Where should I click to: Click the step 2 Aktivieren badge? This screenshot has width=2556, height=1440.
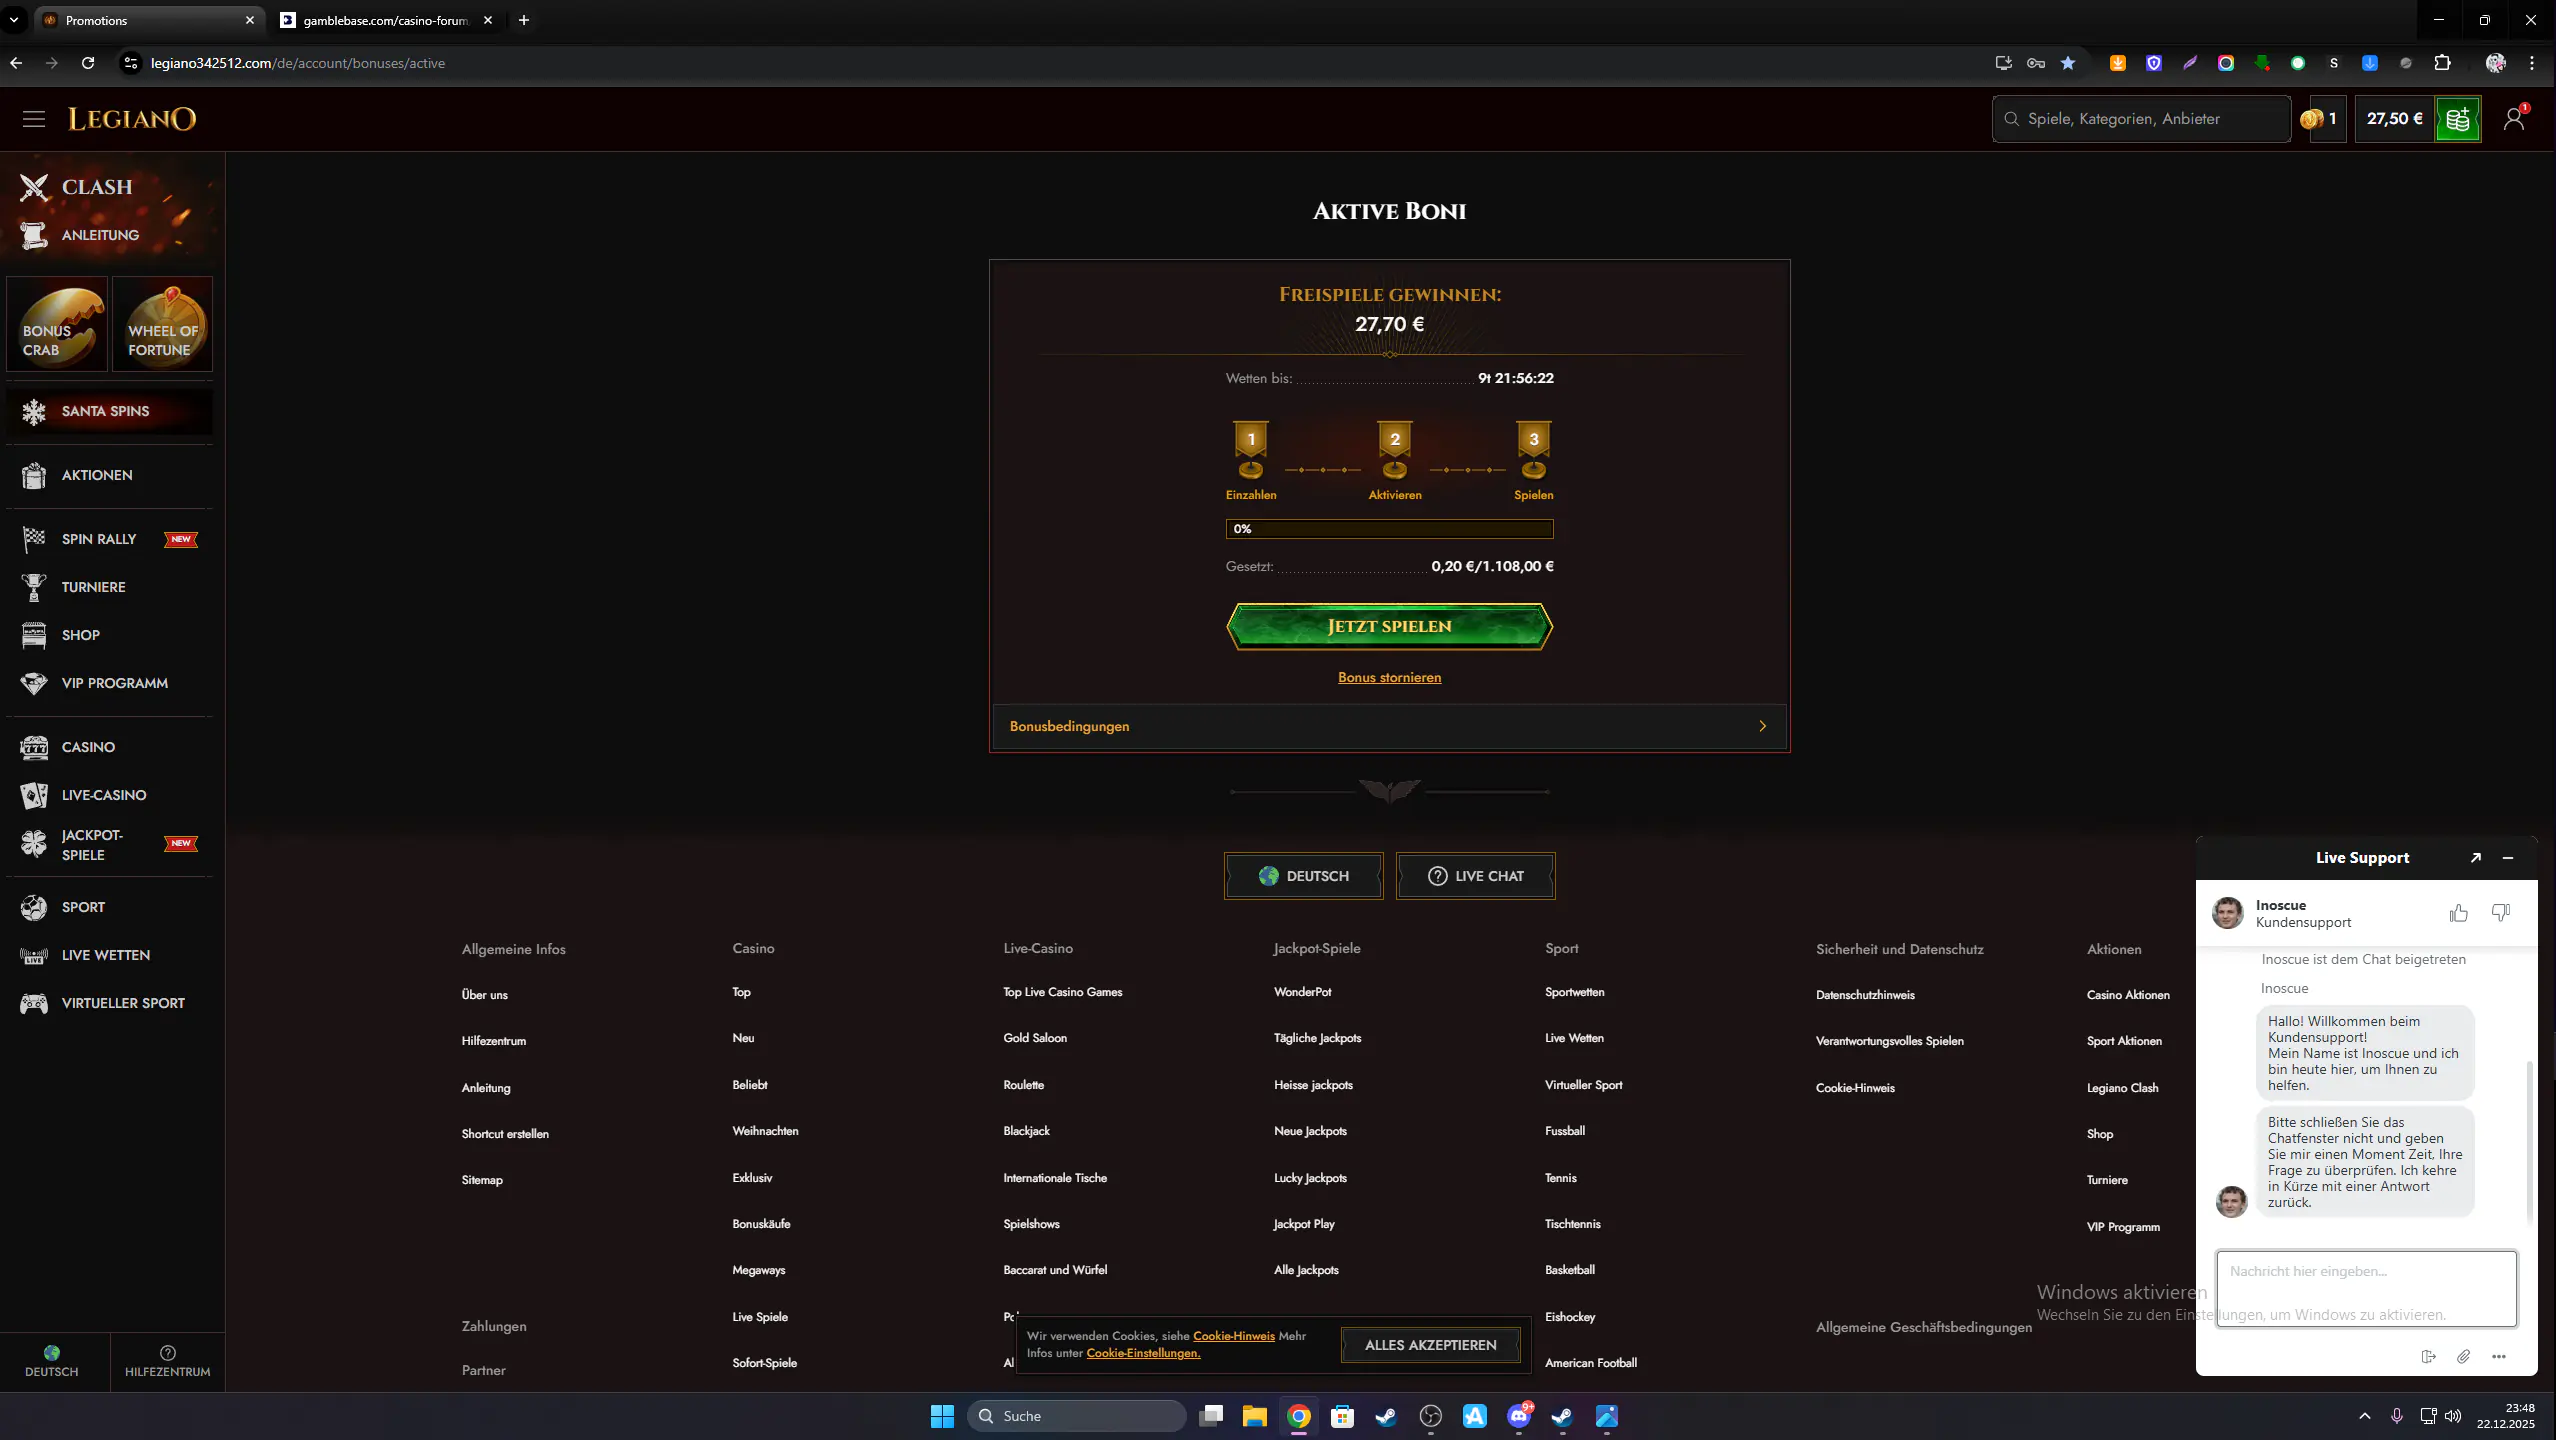tap(1395, 450)
